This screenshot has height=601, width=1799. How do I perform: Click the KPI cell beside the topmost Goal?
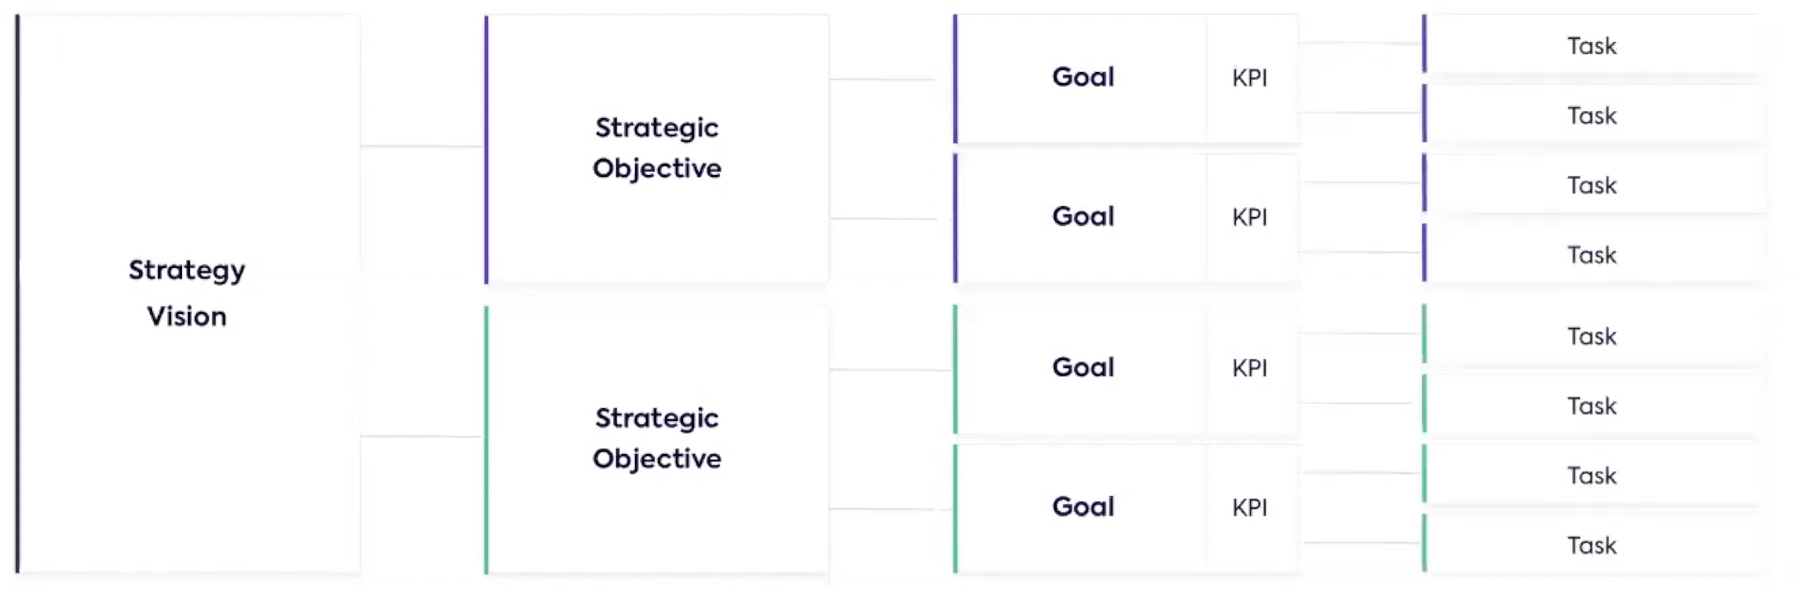click(1250, 78)
